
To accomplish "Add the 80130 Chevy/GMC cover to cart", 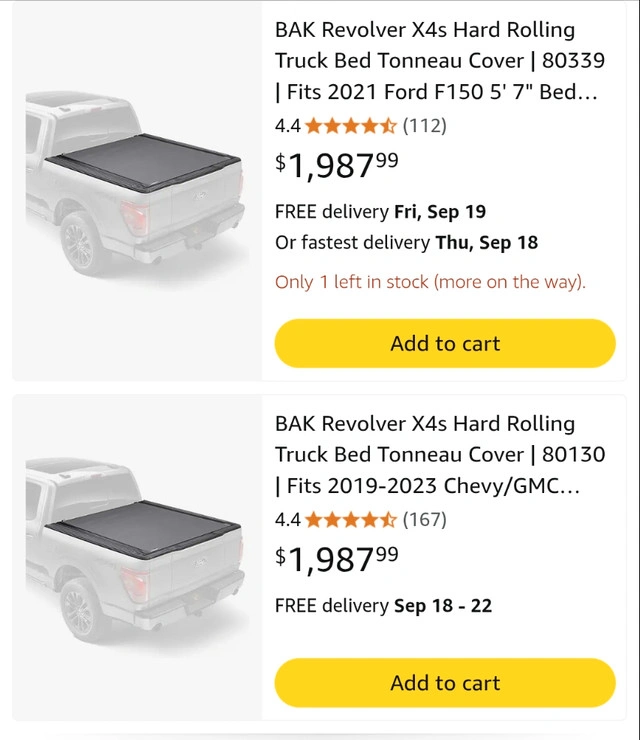I will coord(445,684).
